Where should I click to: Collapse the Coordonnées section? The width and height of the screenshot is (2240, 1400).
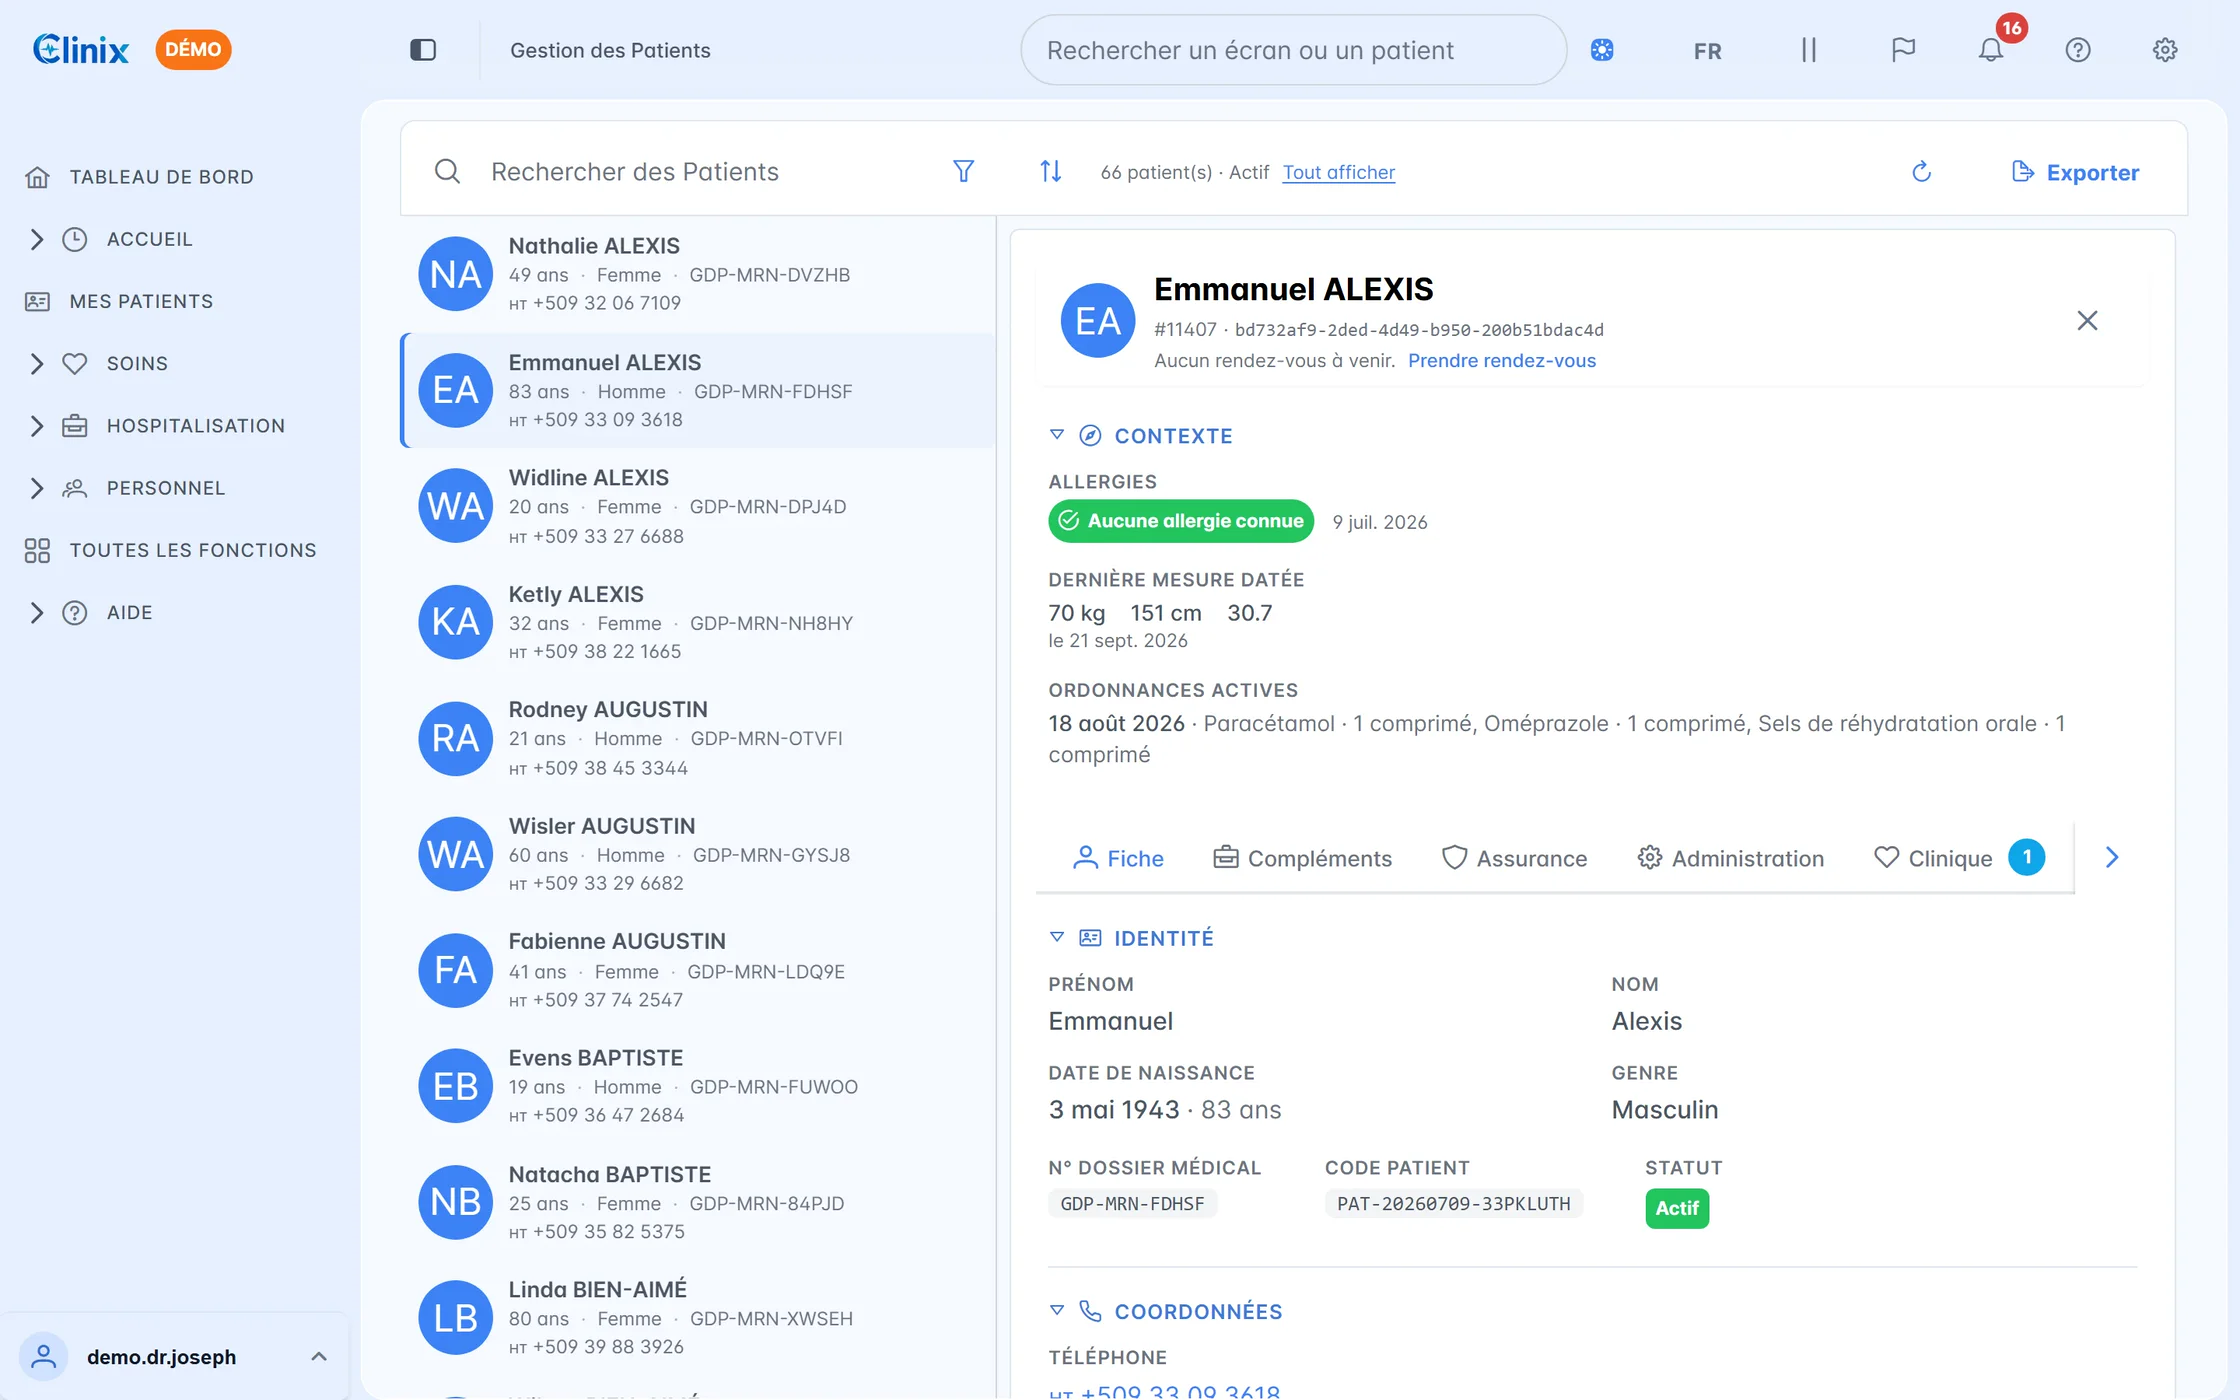click(1057, 1310)
